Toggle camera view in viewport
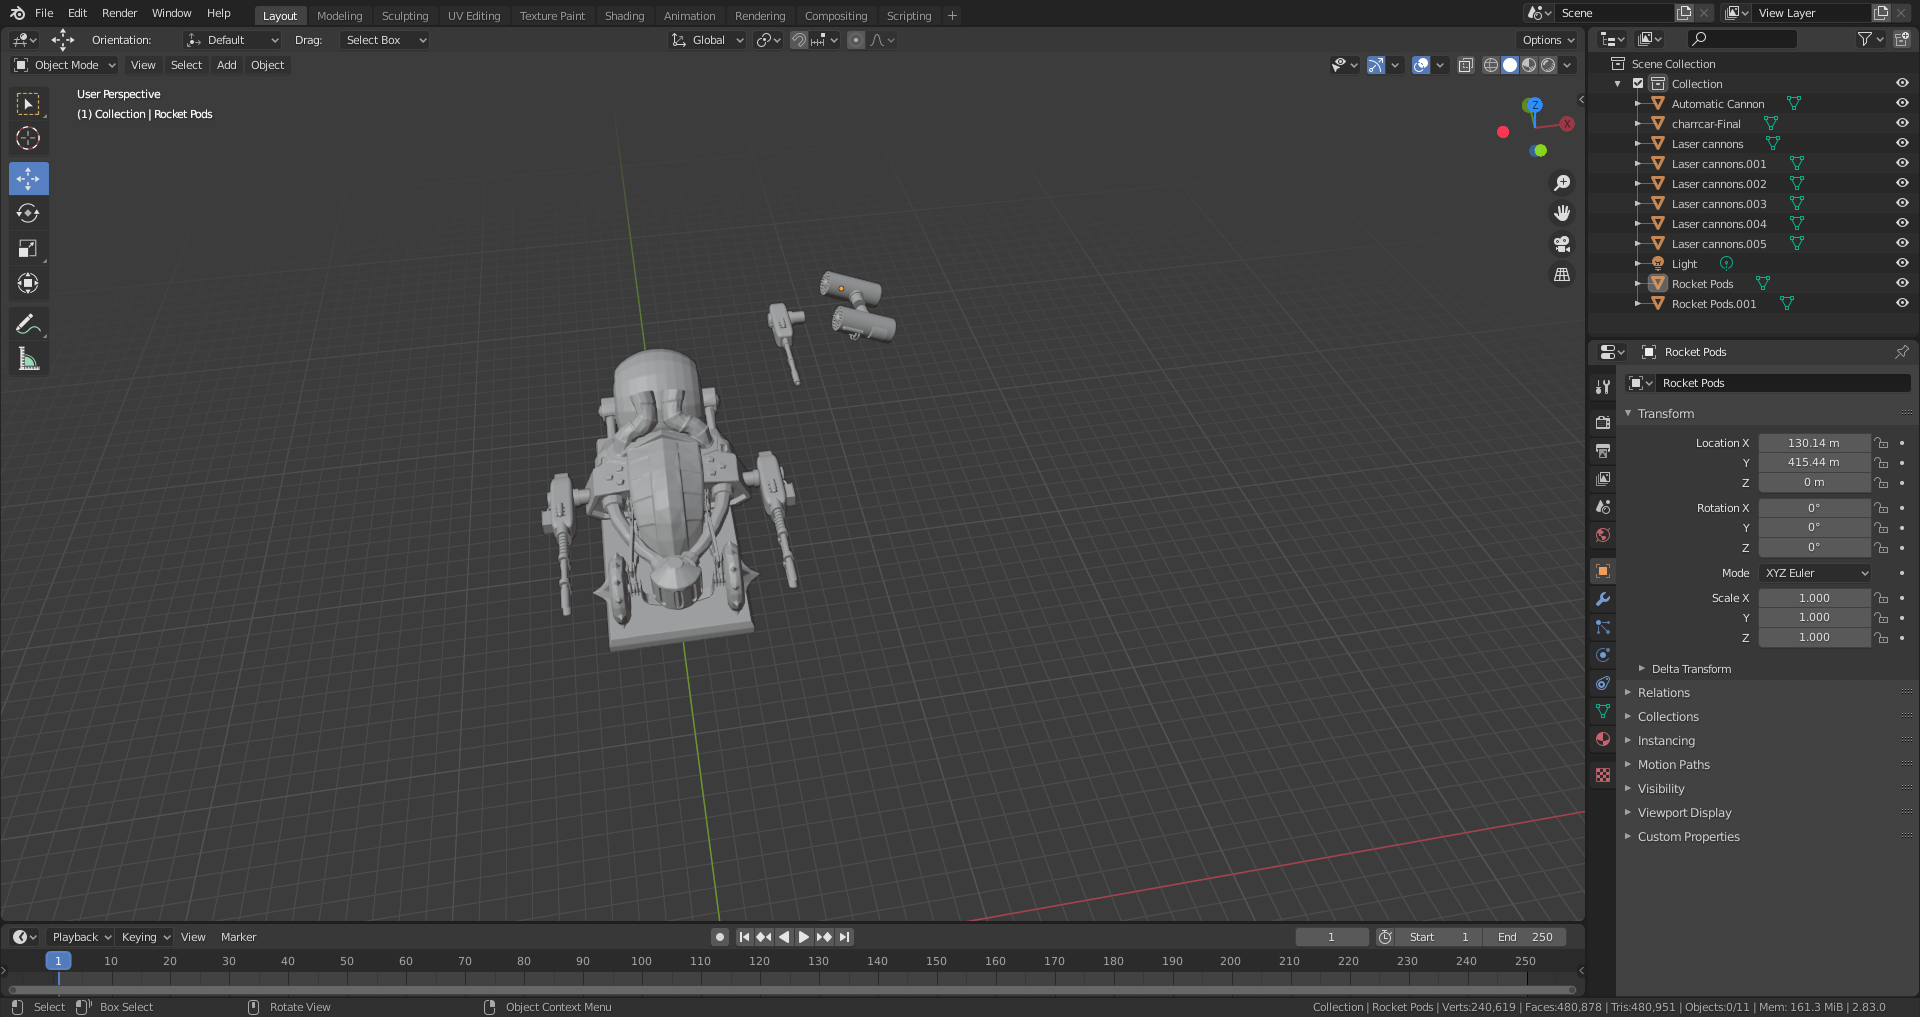1920x1017 pixels. [x=1561, y=244]
